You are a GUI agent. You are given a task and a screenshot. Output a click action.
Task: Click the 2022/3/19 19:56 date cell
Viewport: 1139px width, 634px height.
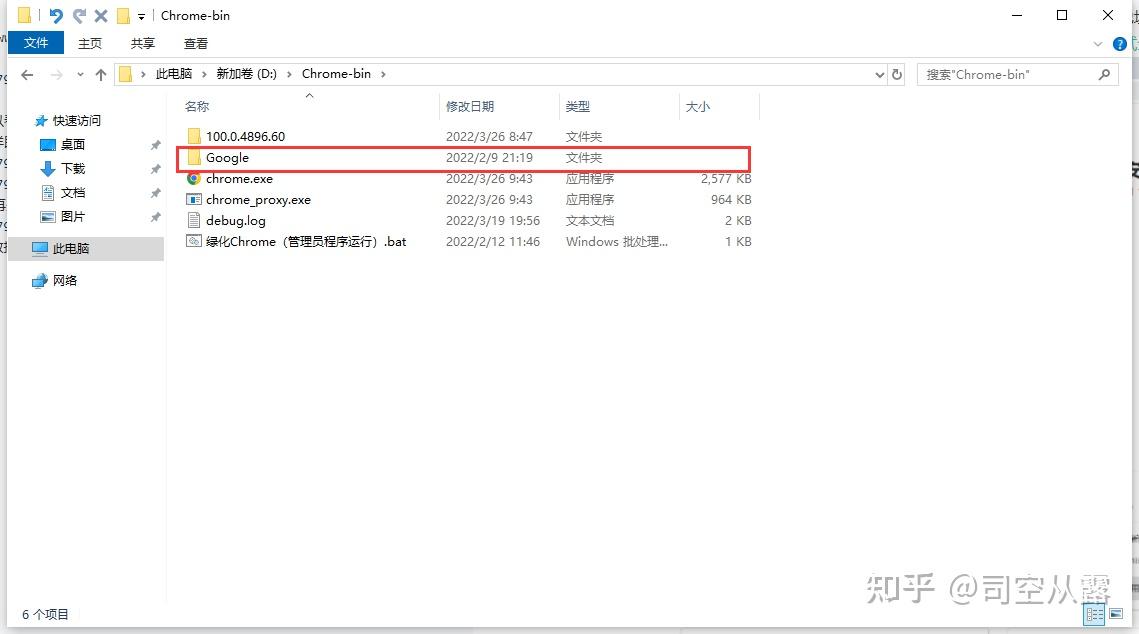(493, 220)
